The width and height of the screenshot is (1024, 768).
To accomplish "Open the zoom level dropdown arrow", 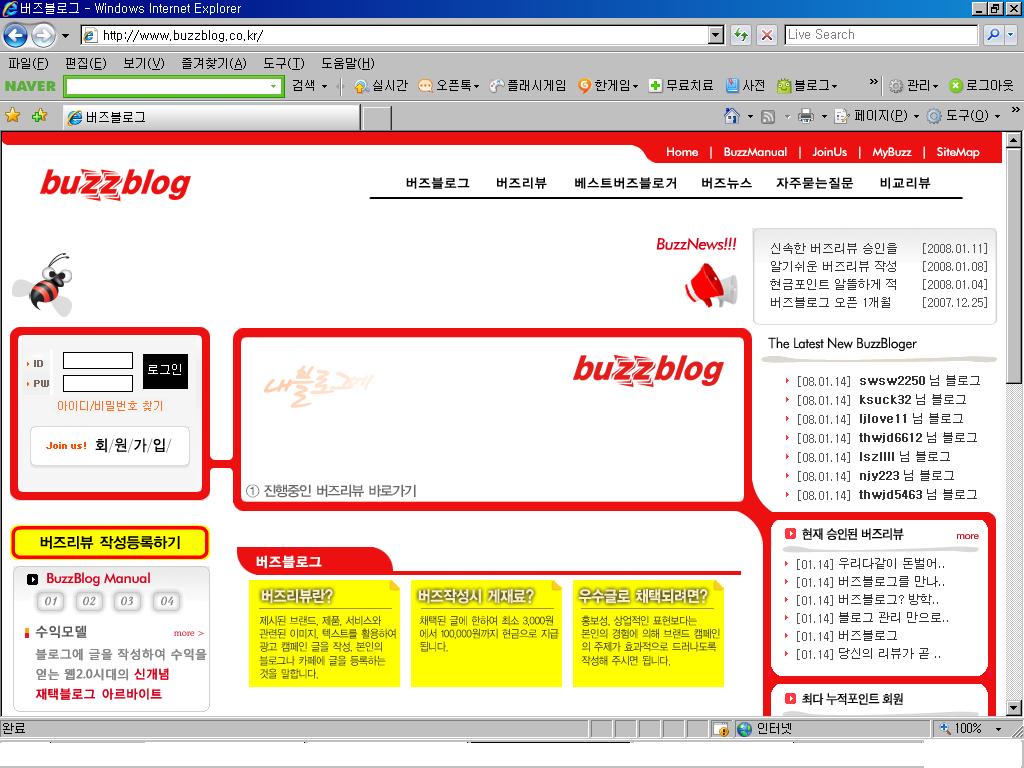I will click(998, 728).
